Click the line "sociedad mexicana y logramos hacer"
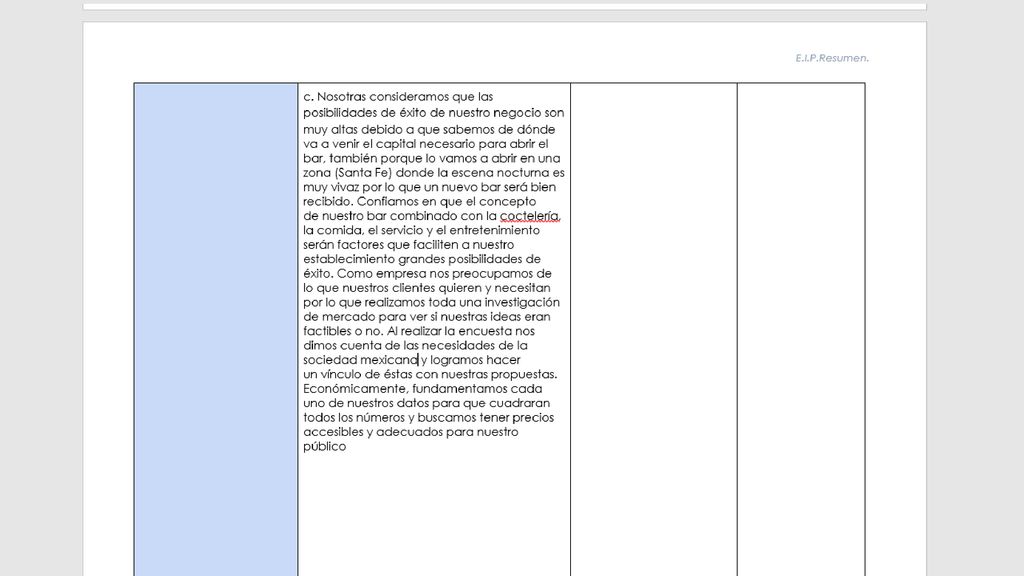The width and height of the screenshot is (1024, 576). coord(411,359)
